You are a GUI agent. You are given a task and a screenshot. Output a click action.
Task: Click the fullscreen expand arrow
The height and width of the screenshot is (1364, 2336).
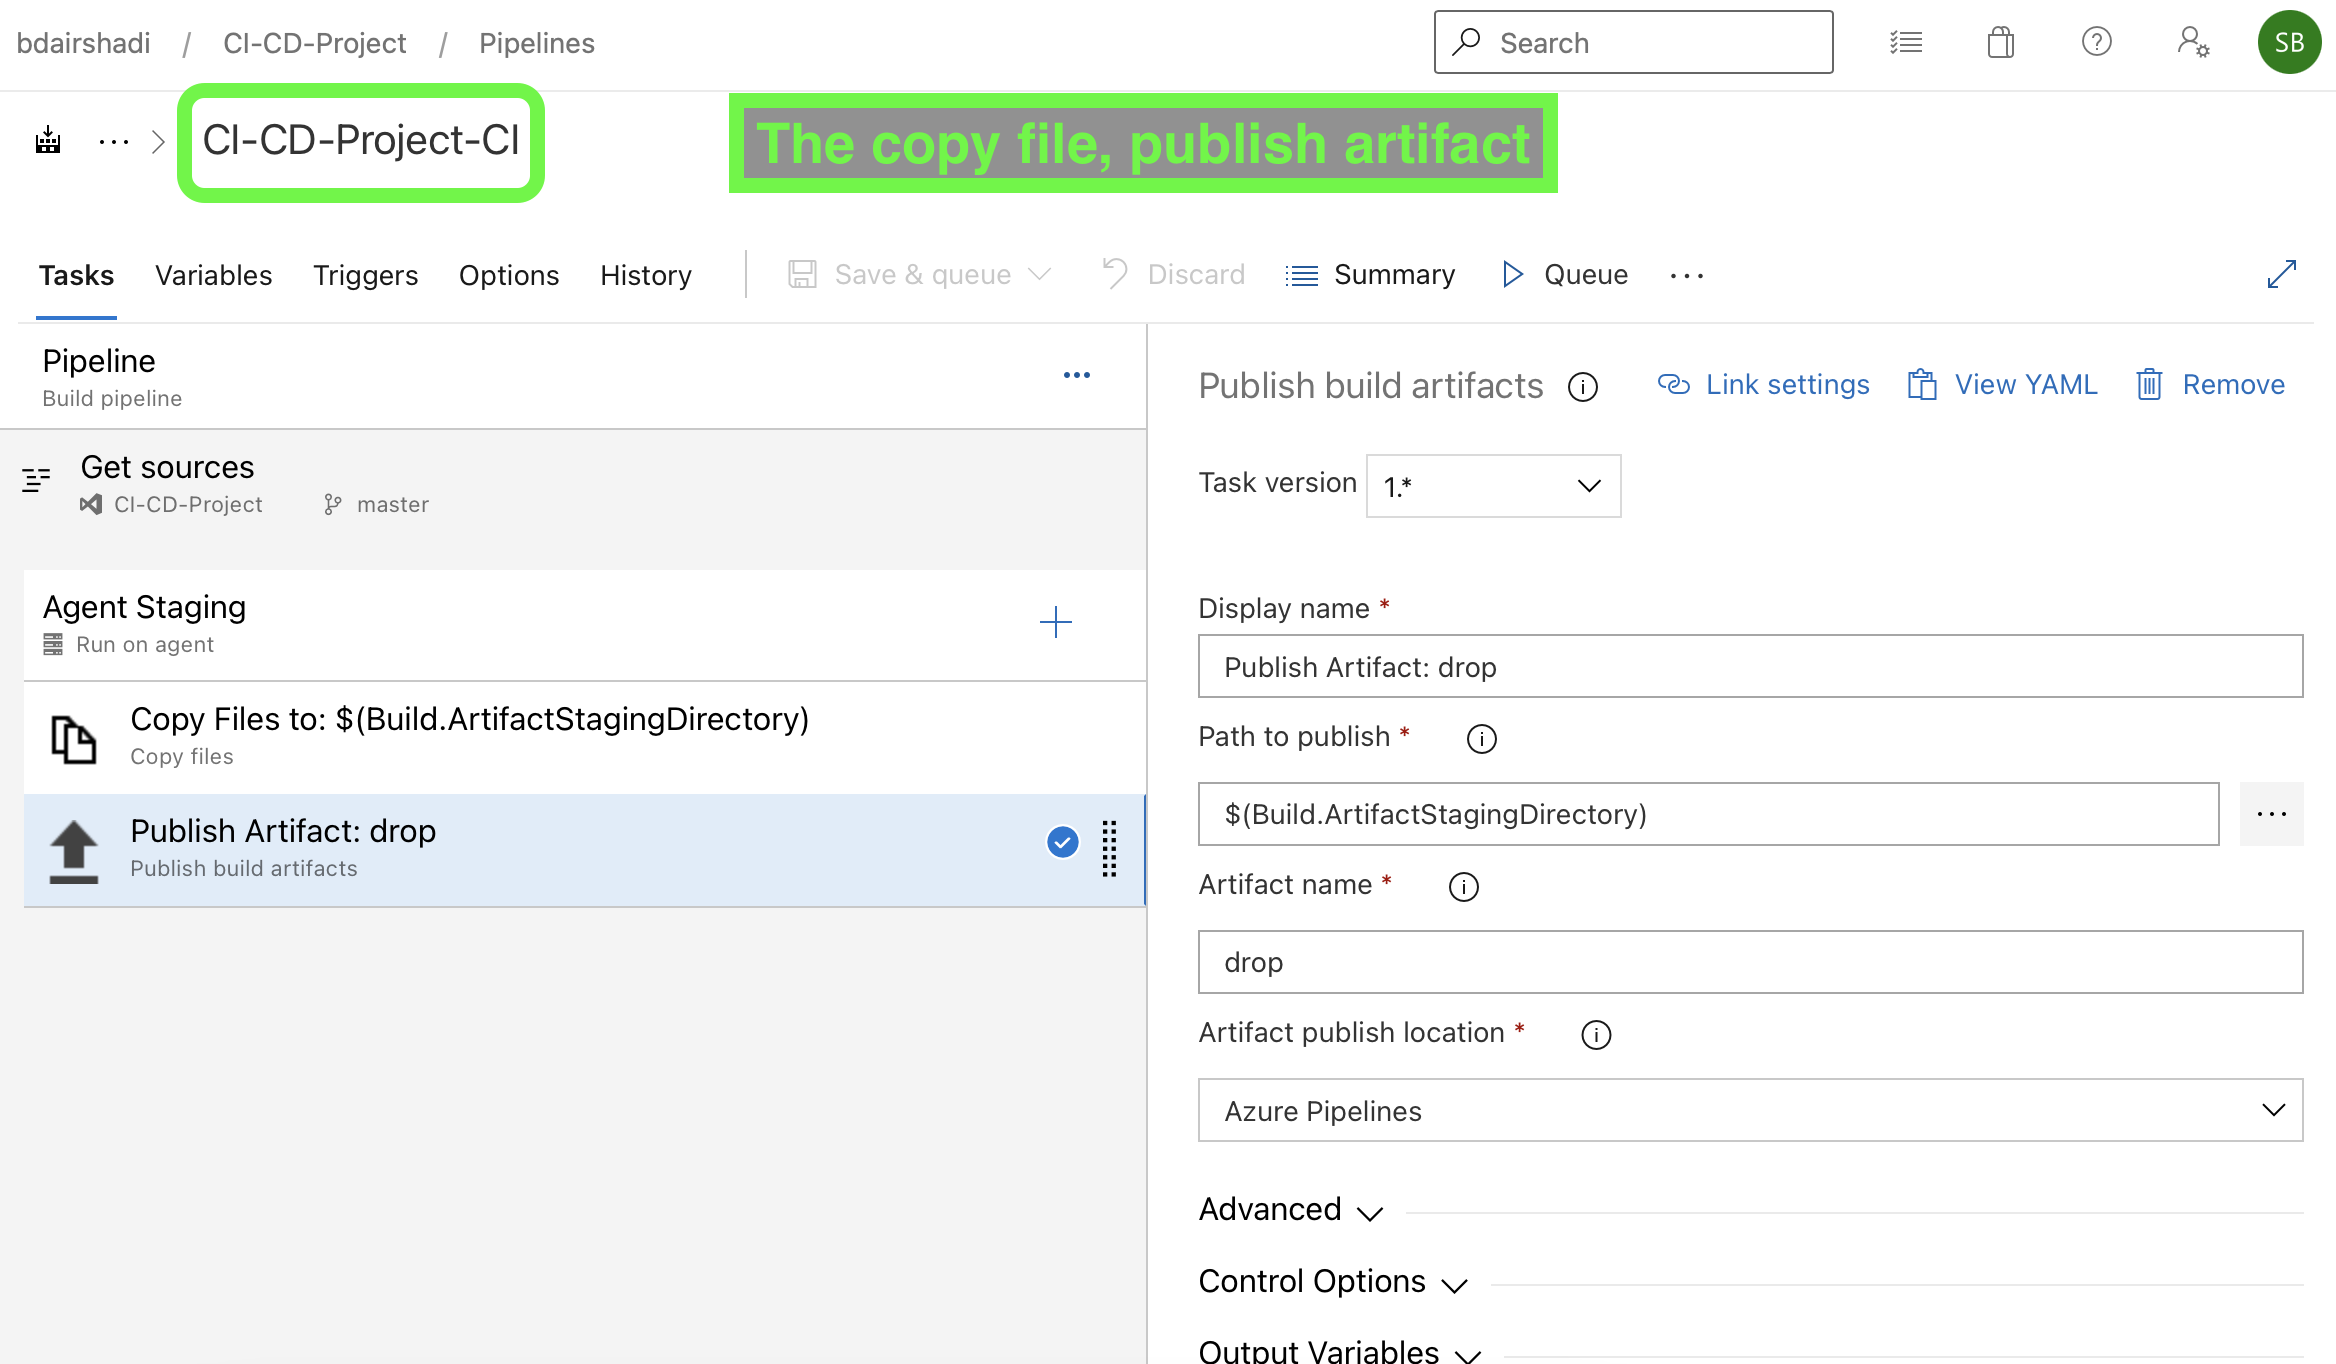tap(2281, 273)
